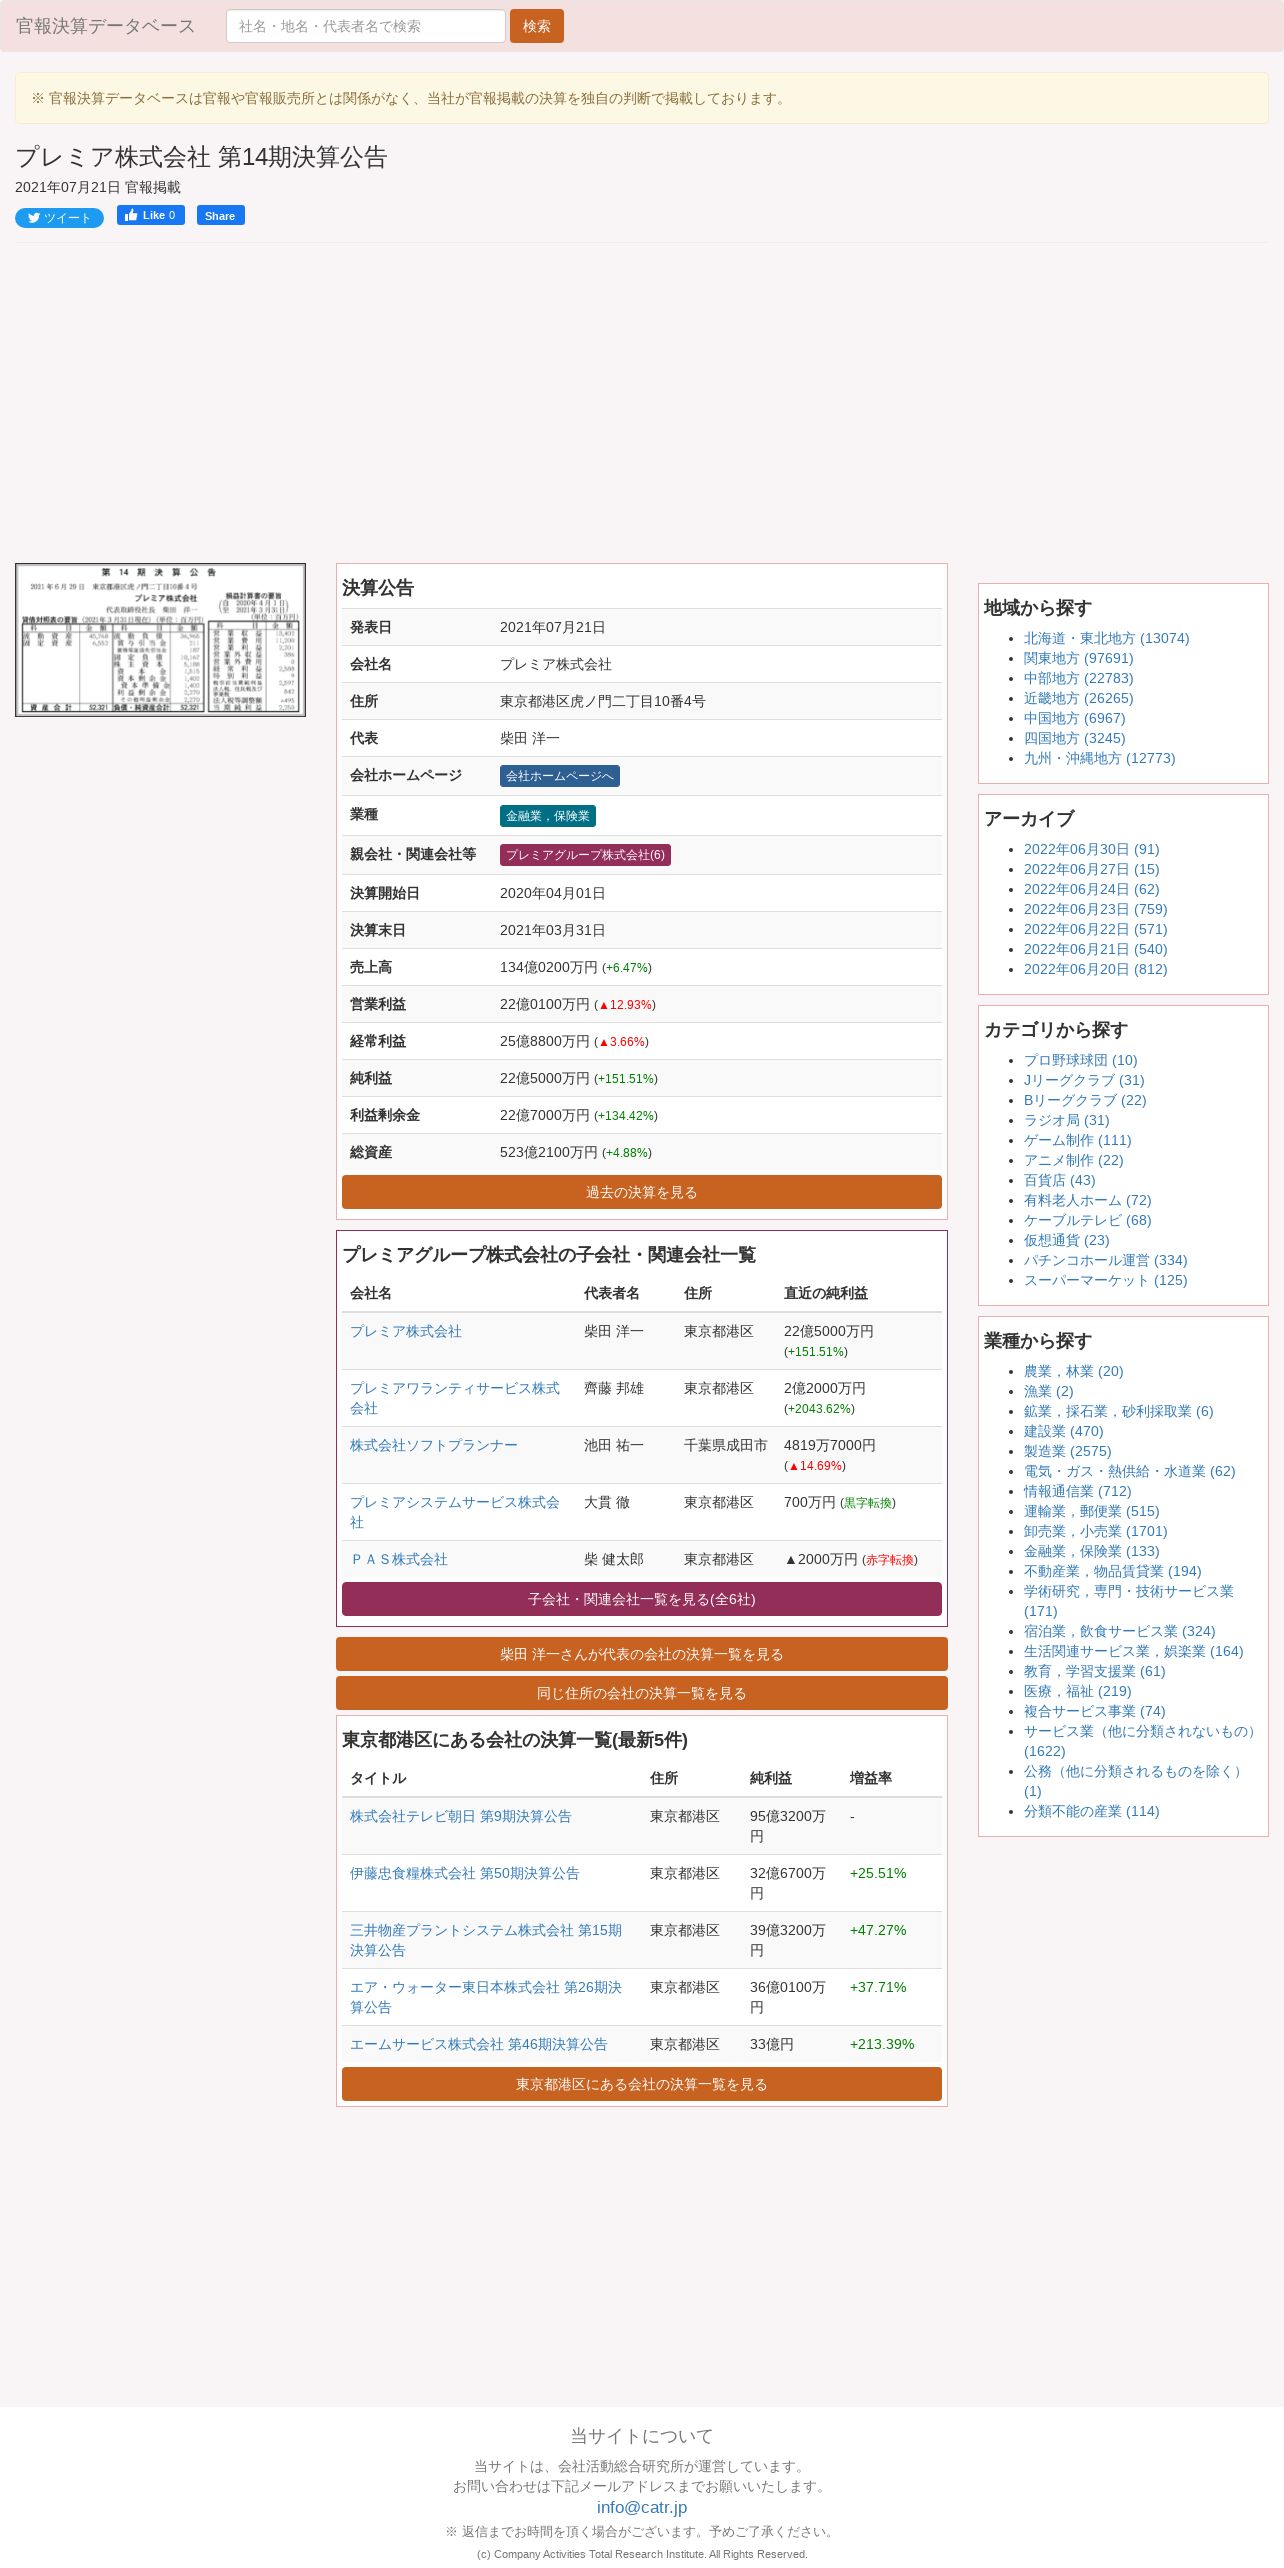1284x2568 pixels.
Task: Open 分類不能の産業 (114) industry
Action: (x=1091, y=1811)
